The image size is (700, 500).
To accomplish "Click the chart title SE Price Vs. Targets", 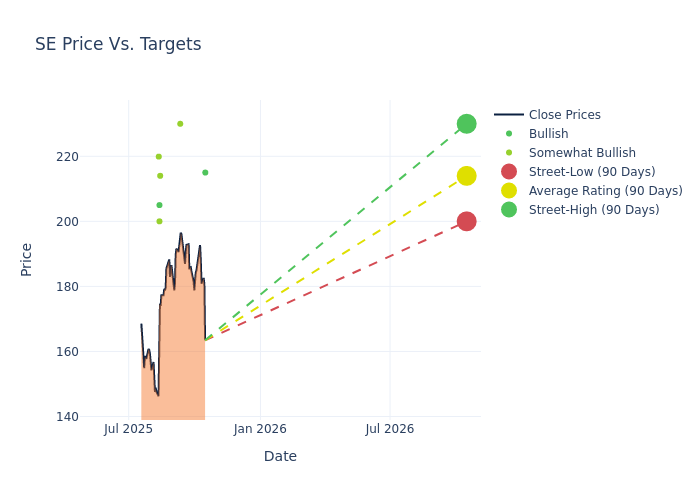I will pos(118,45).
